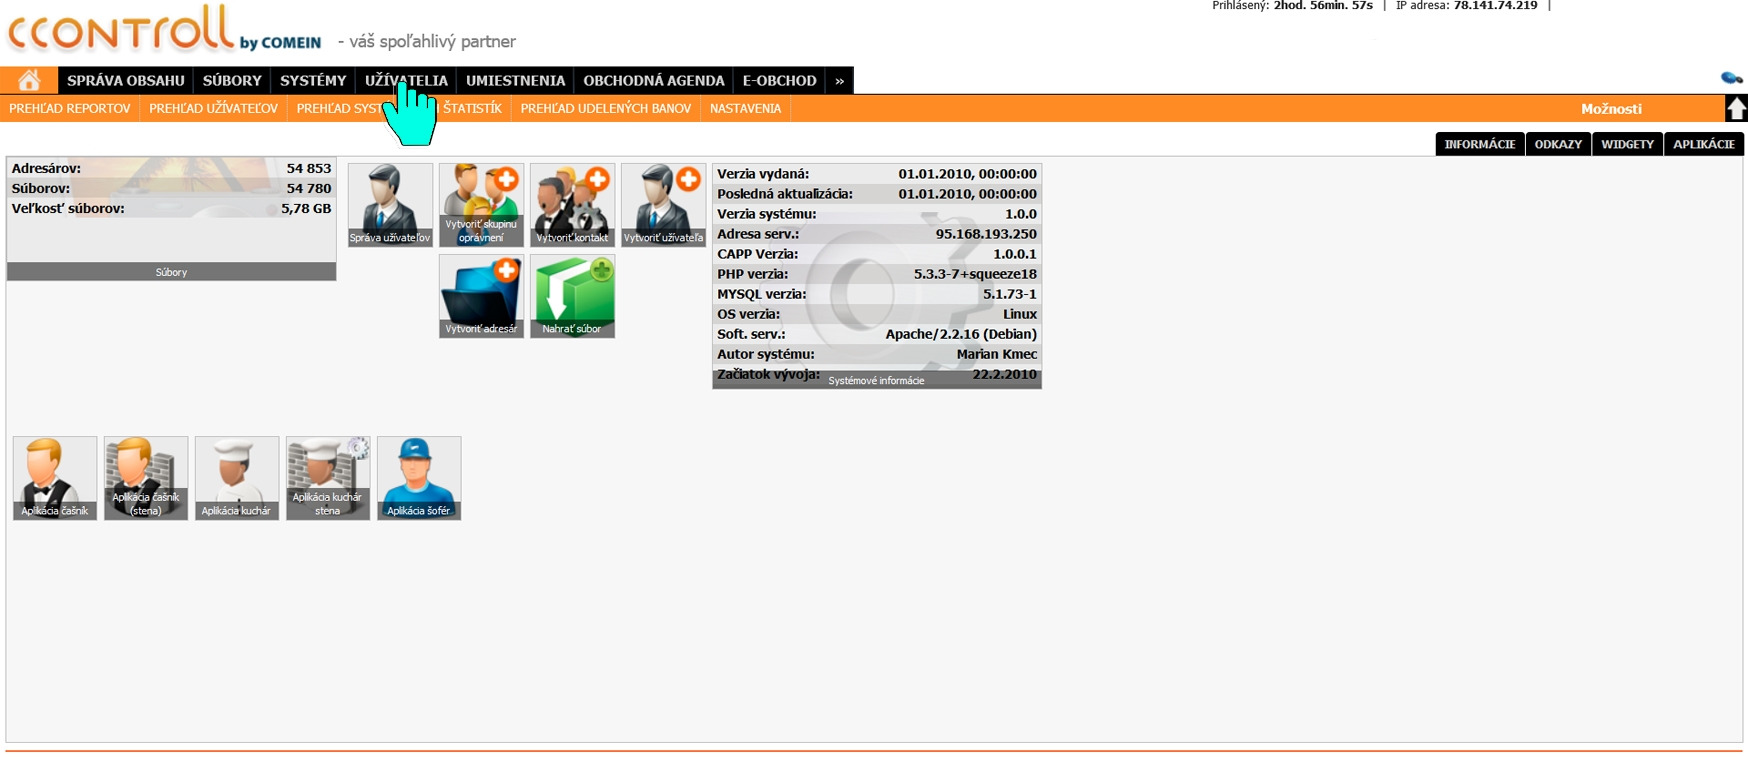Click the Nahrať súbor upload icon
The image size is (1748, 757).
point(572,296)
